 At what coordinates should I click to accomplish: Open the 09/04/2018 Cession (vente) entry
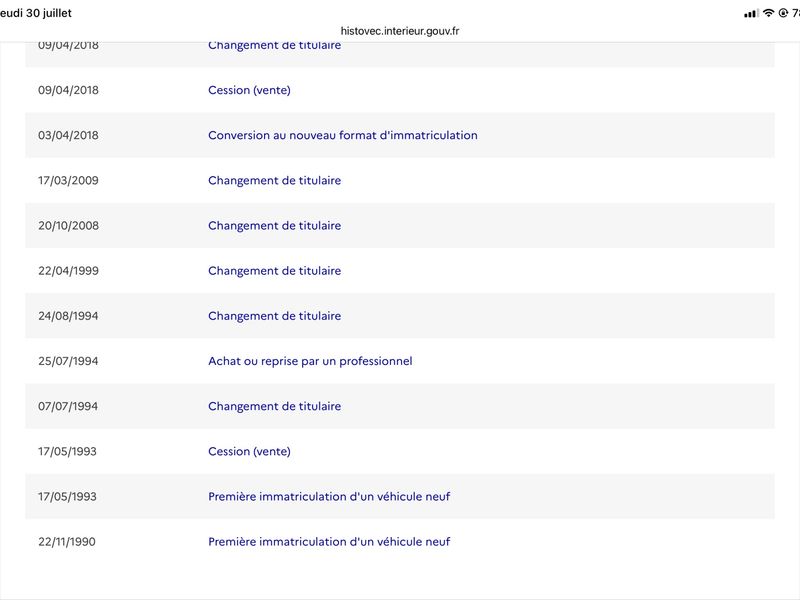tap(249, 90)
